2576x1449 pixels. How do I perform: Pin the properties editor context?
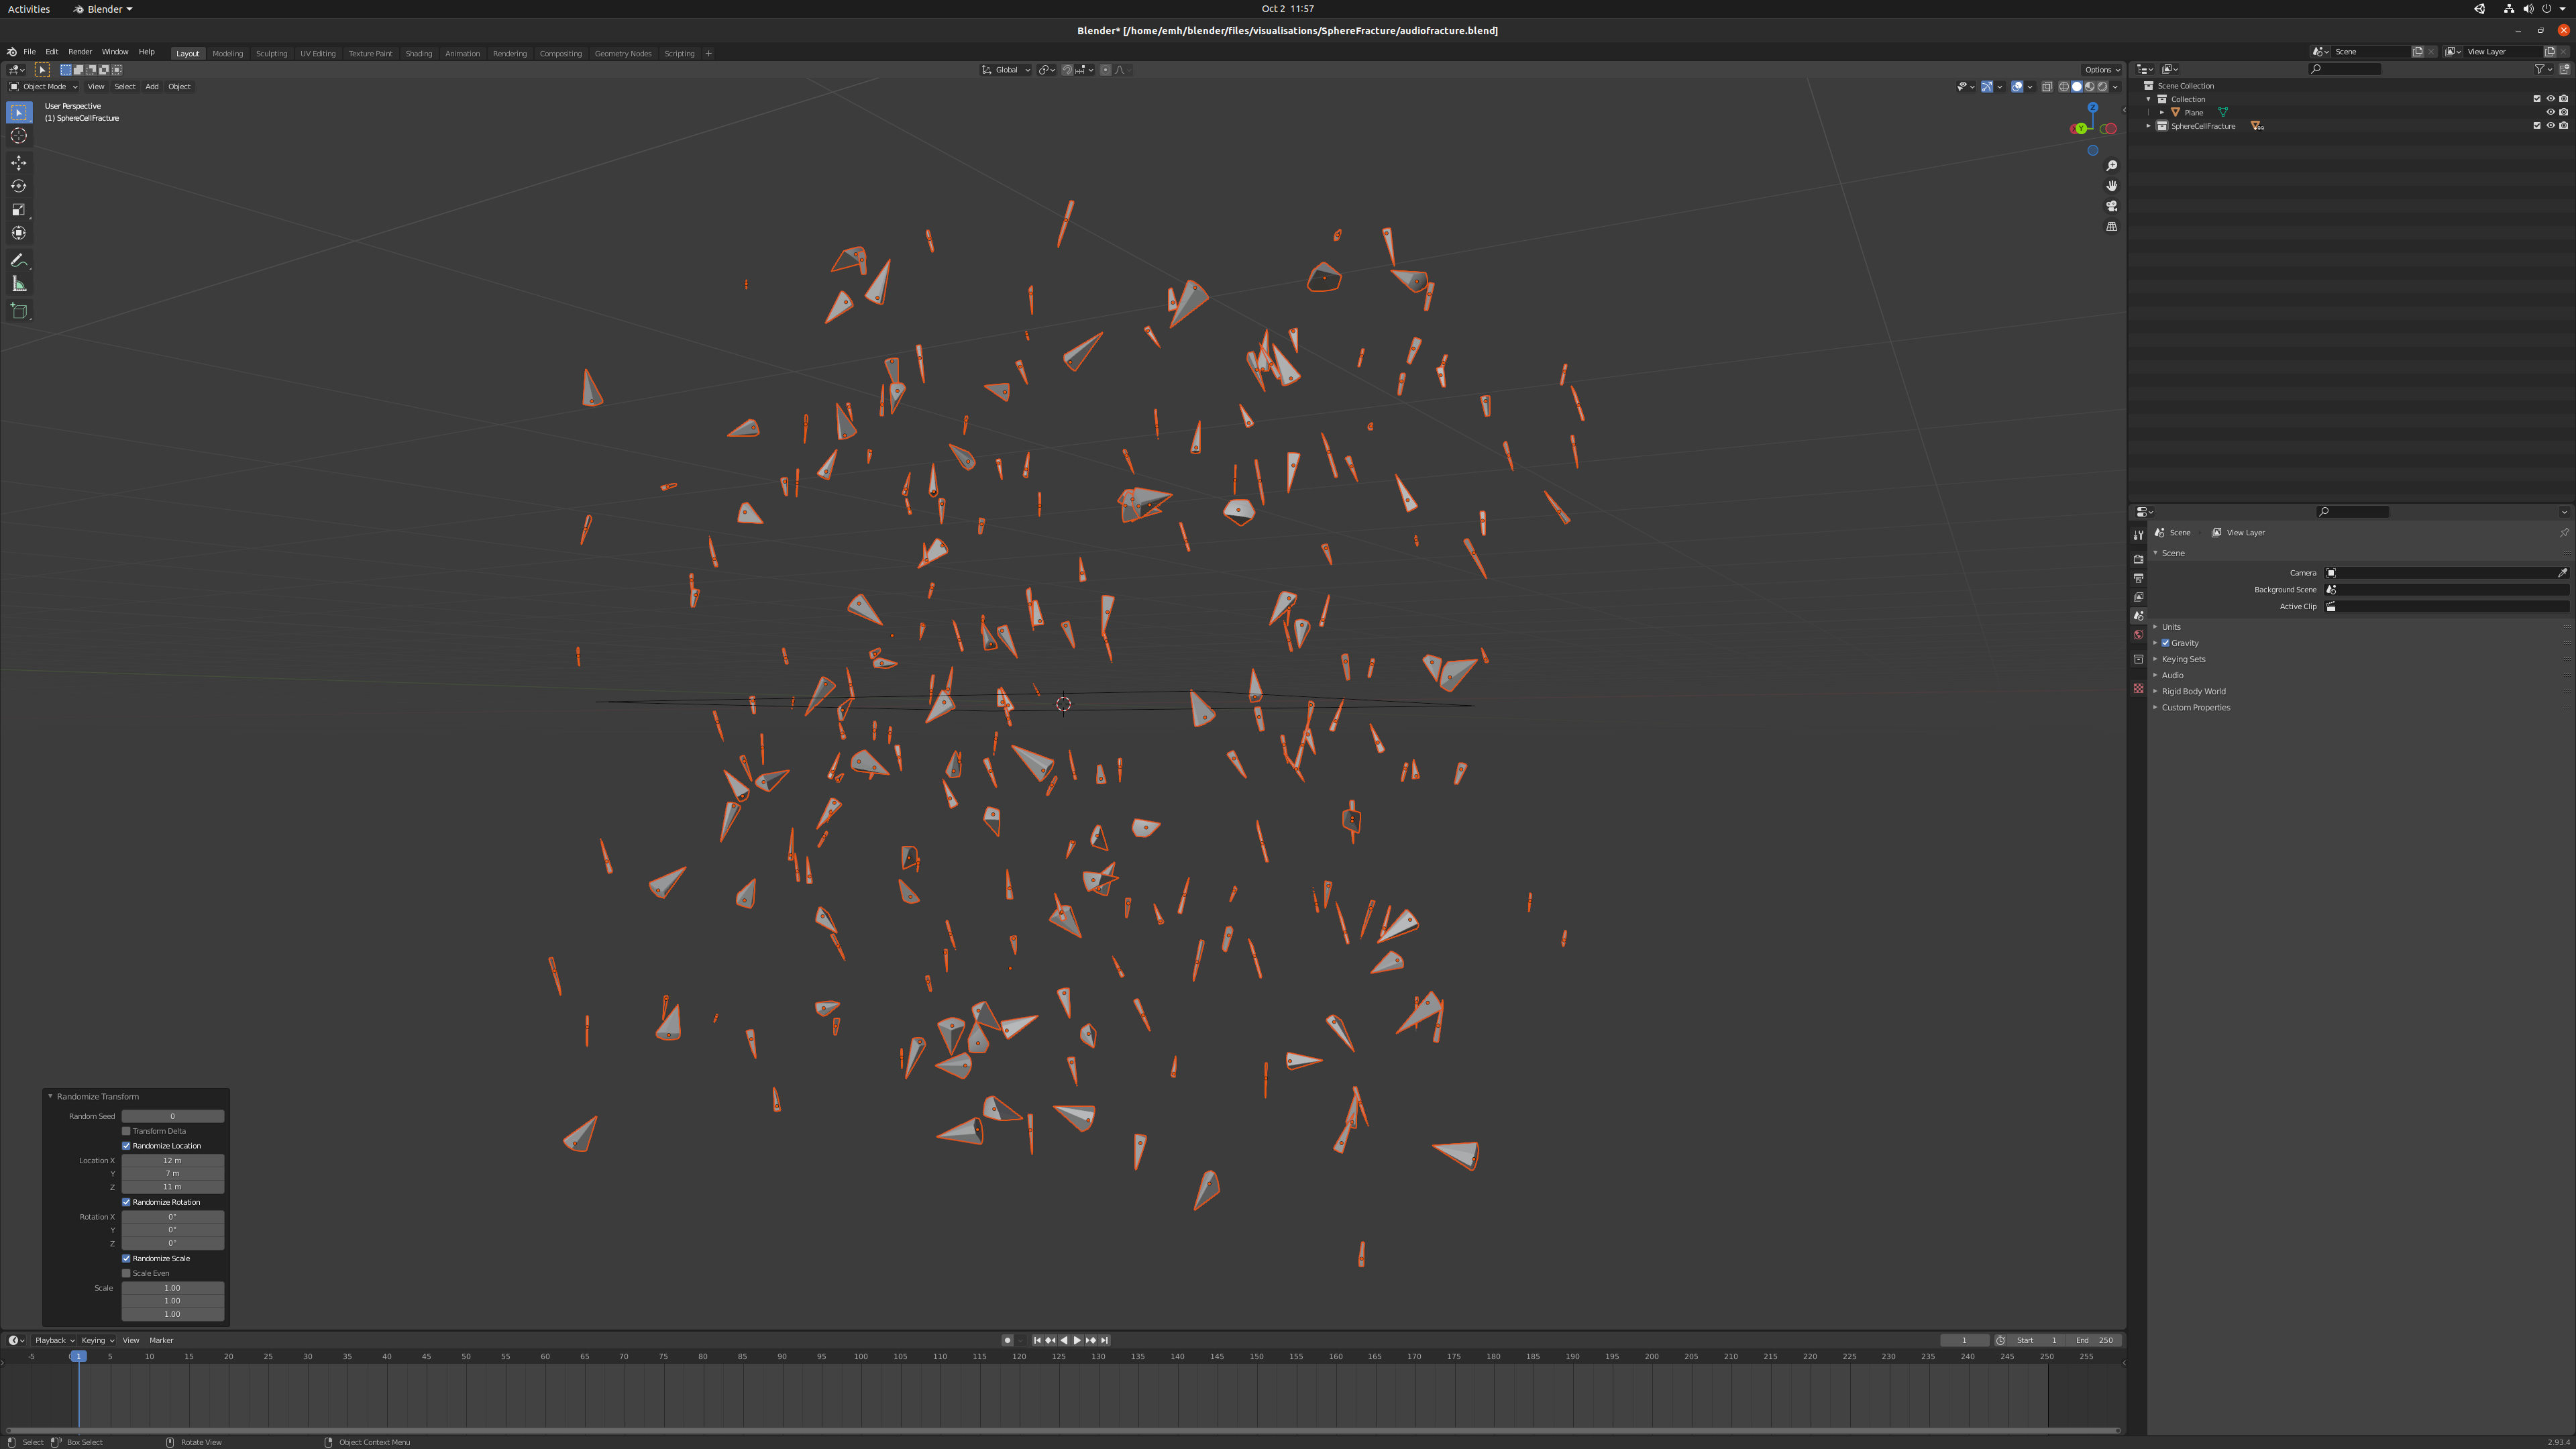pos(2564,532)
